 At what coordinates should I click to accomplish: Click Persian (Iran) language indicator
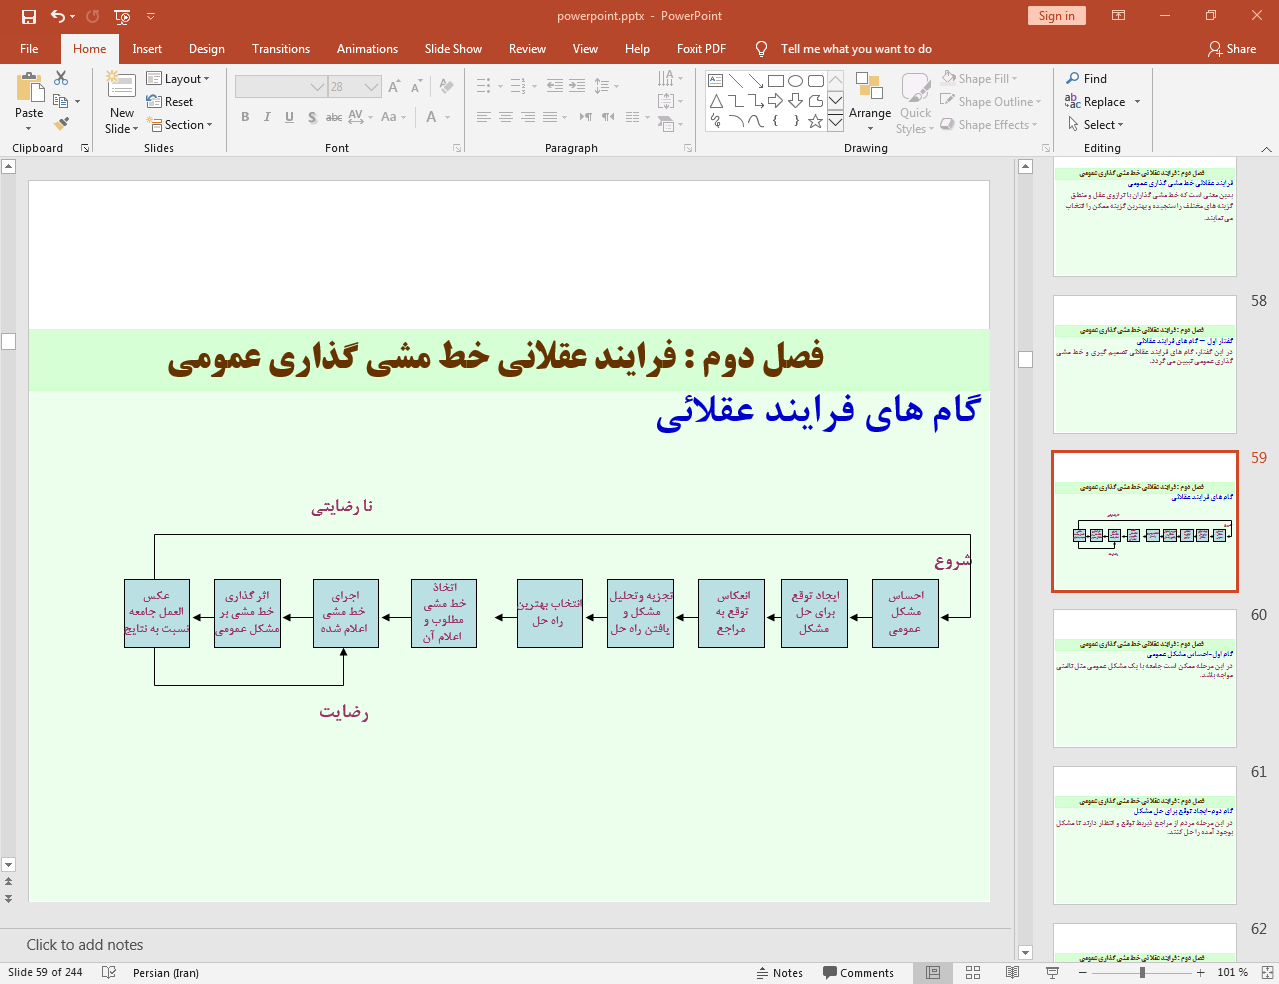click(x=166, y=973)
